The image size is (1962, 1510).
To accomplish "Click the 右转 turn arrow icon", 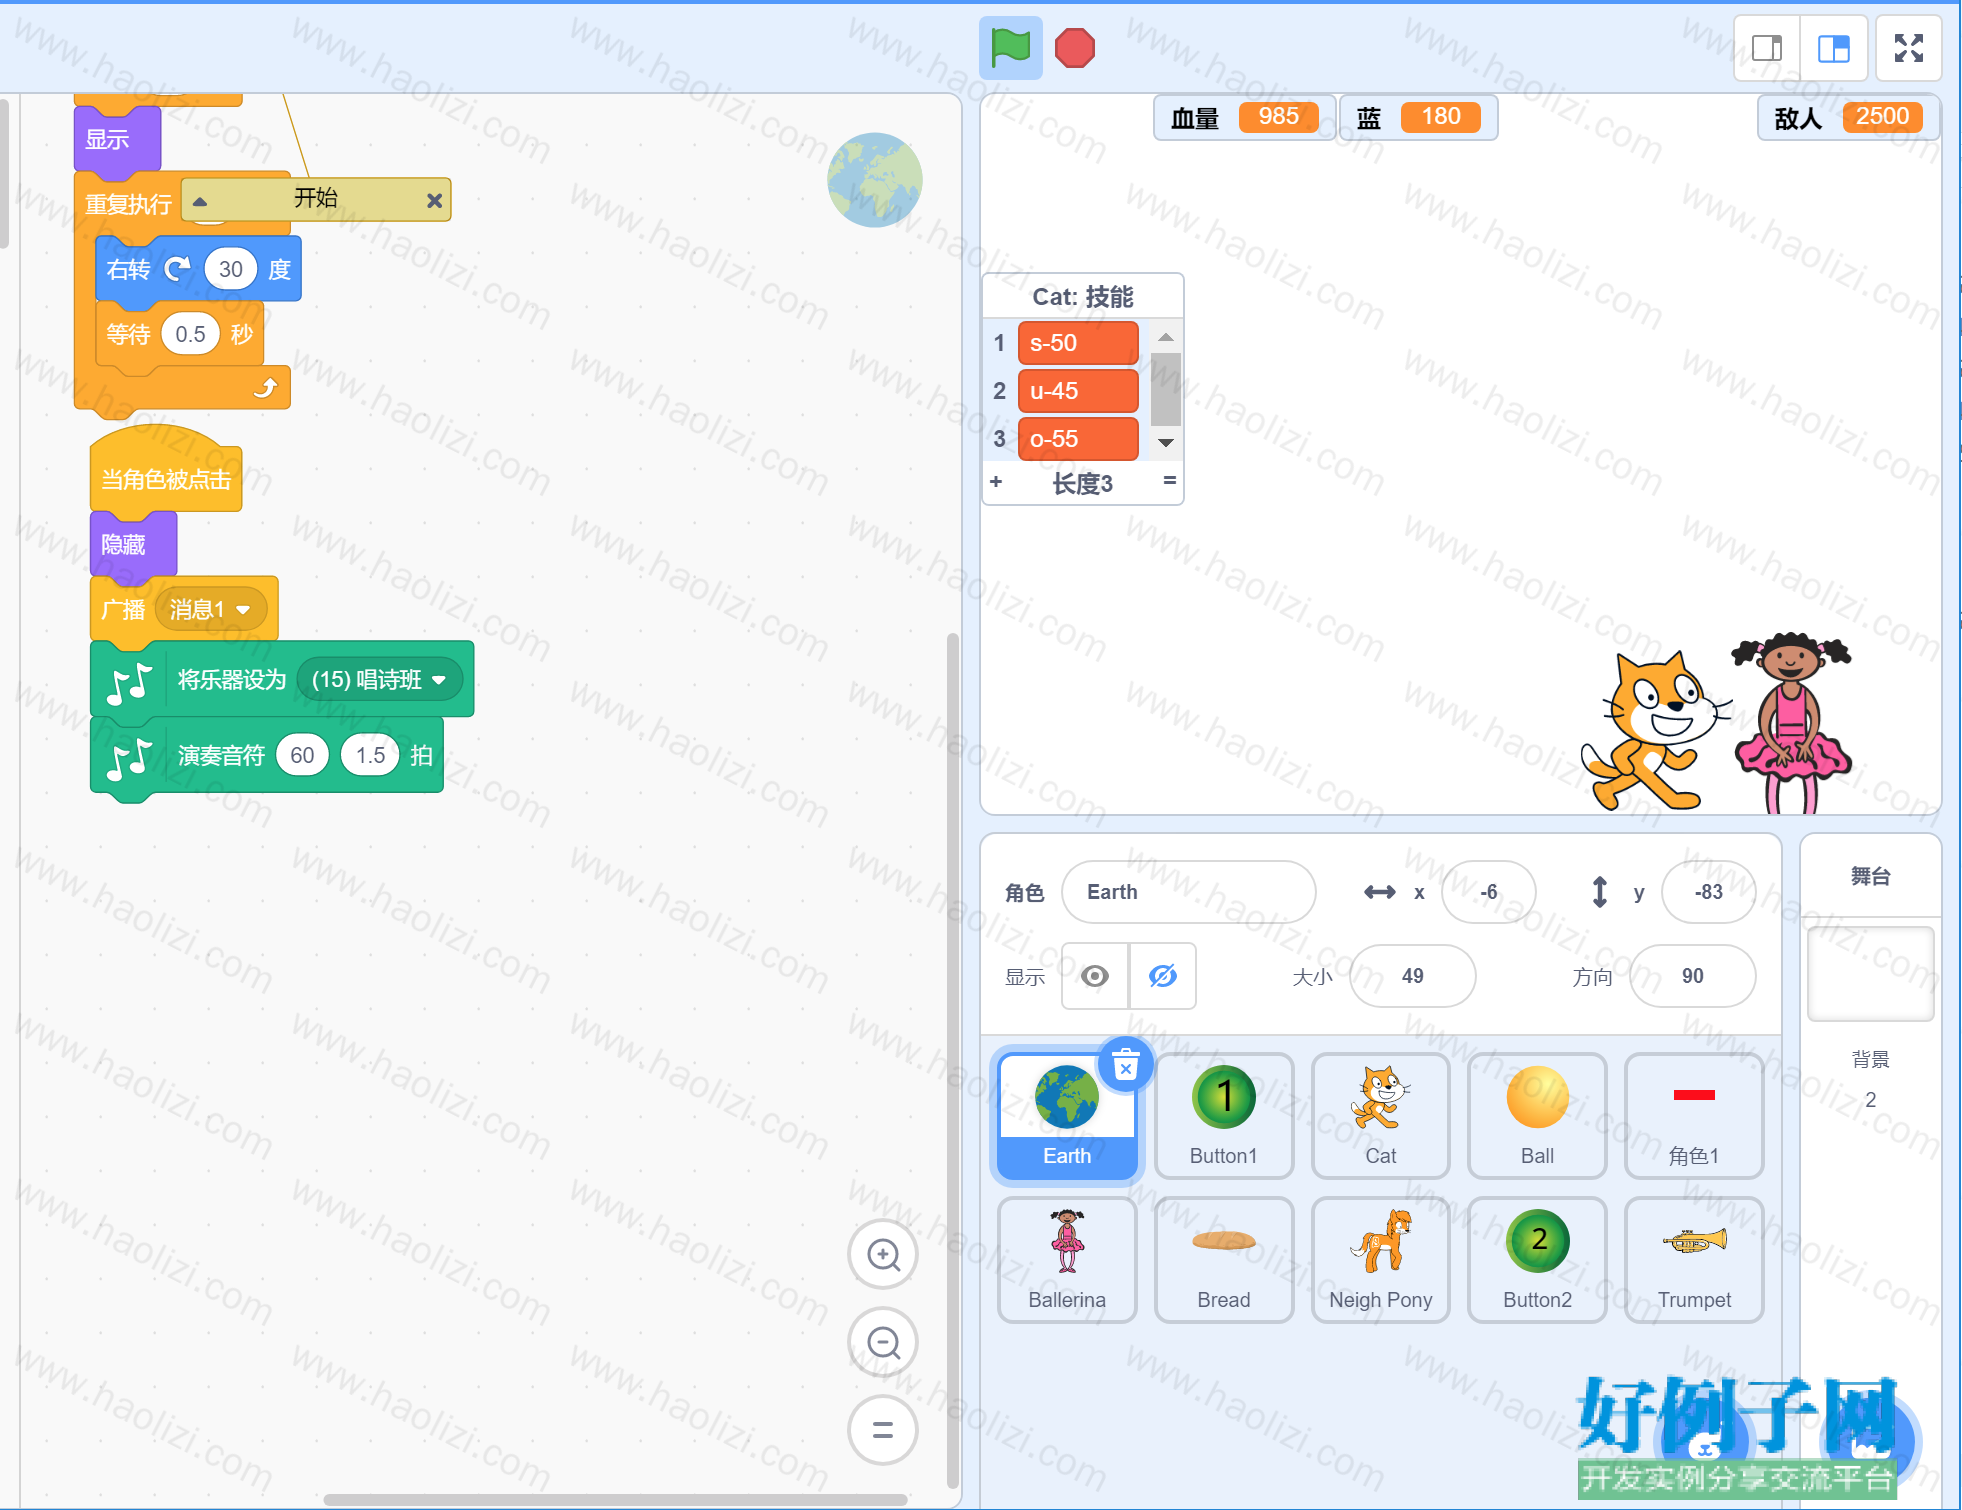I will point(177,269).
